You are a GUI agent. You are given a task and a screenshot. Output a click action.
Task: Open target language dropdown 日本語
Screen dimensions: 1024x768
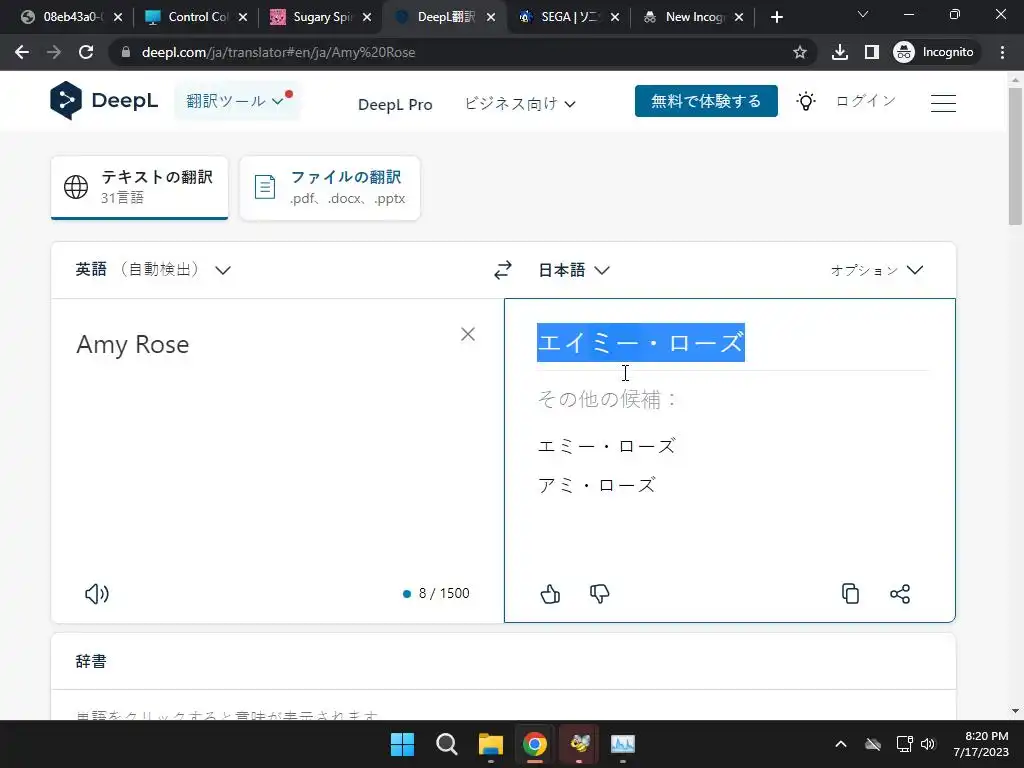click(x=573, y=270)
